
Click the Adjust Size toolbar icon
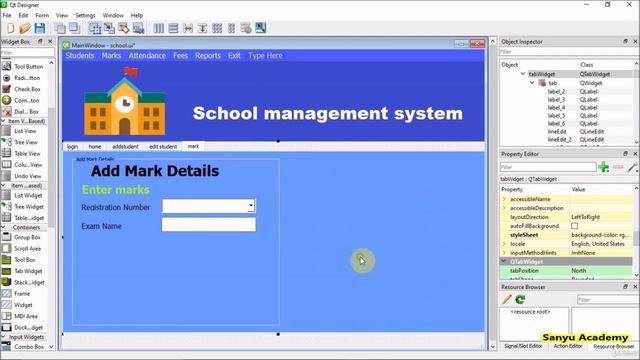(x=260, y=28)
